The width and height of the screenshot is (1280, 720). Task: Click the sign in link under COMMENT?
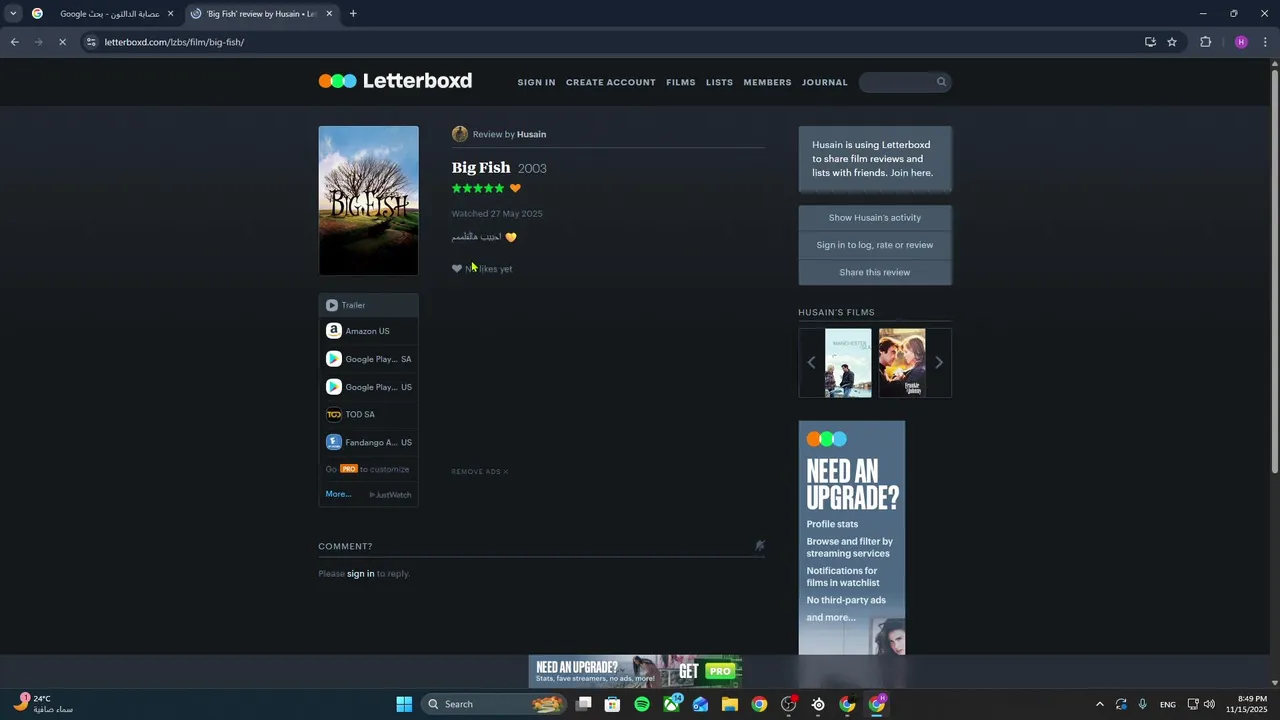[360, 574]
